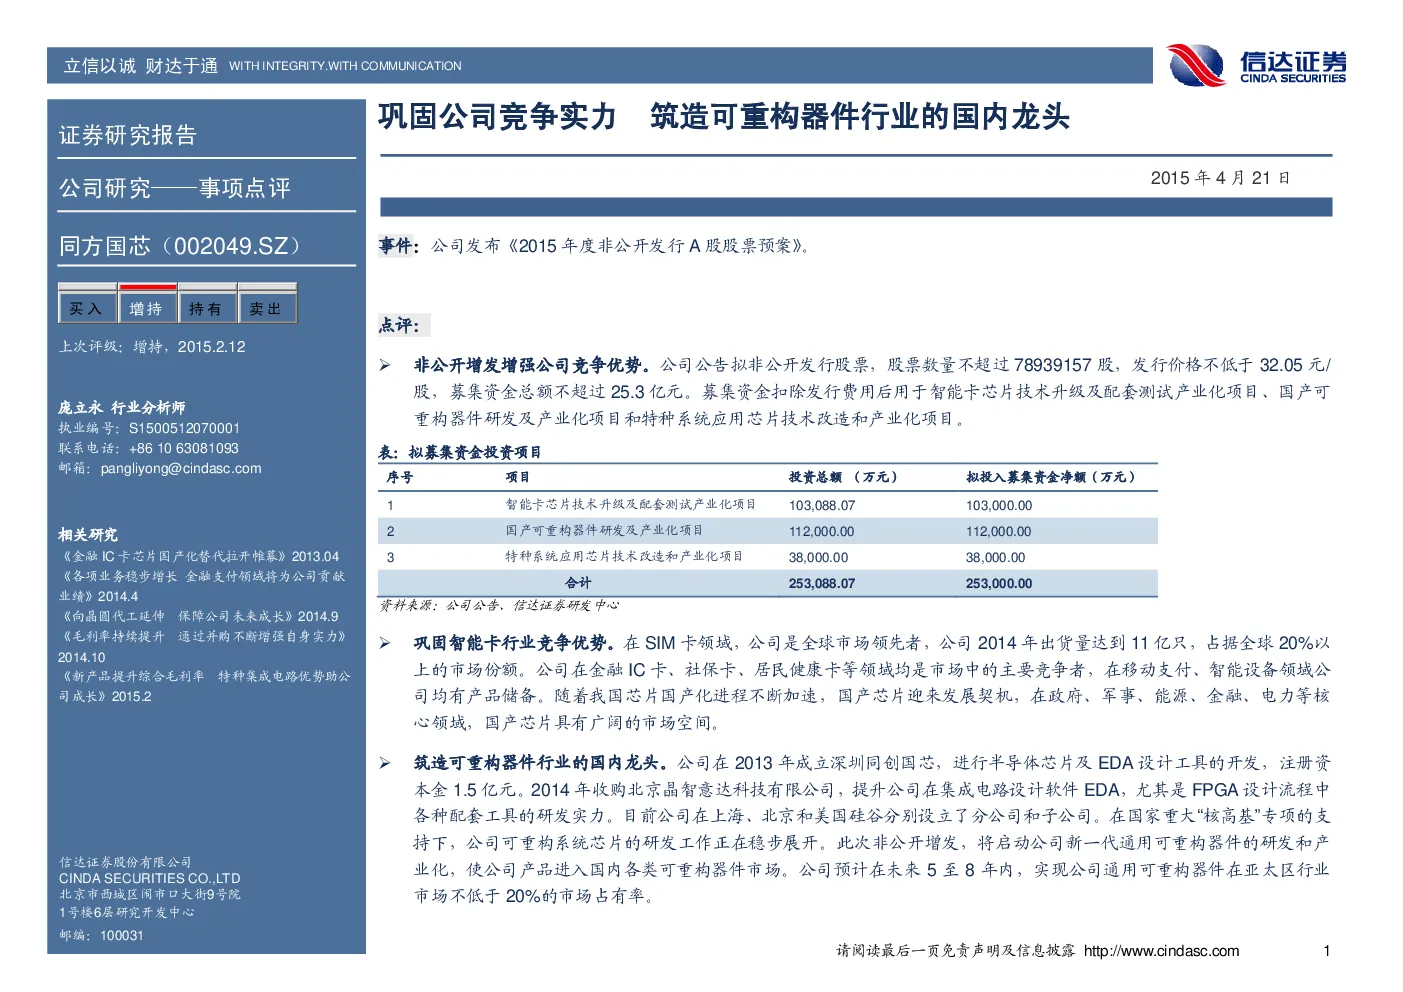The height and width of the screenshot is (992, 1403).
Task: Click the slogan 立信以诚 财达于通
Action: [141, 66]
